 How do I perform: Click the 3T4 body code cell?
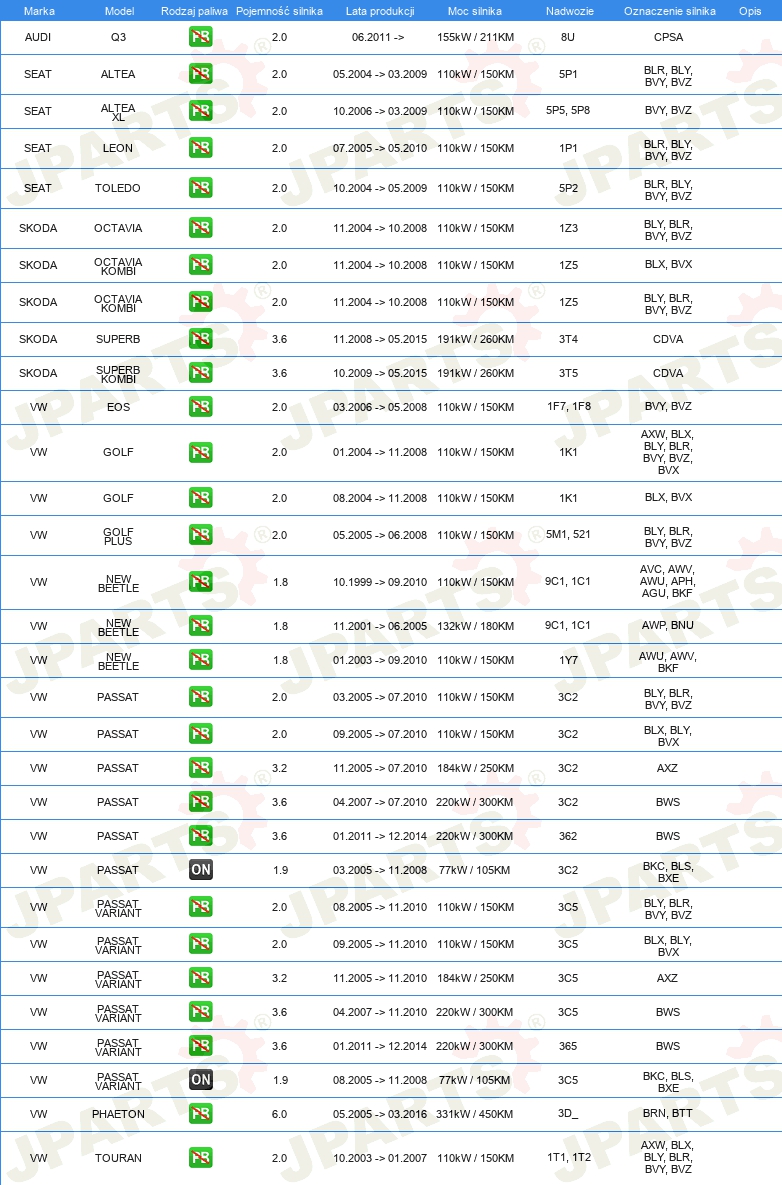(568, 339)
